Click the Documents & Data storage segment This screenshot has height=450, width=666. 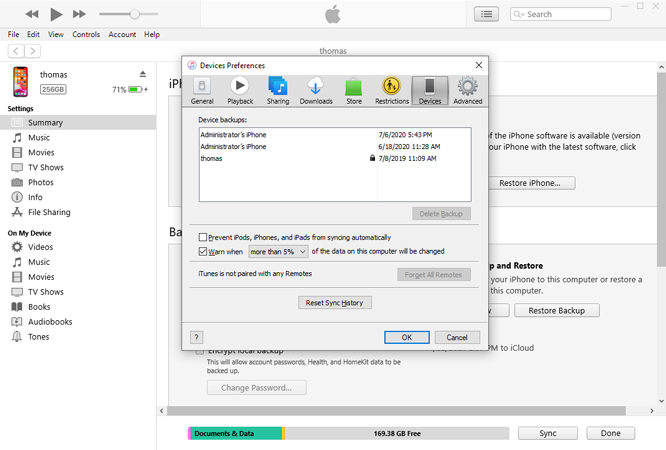pos(235,433)
